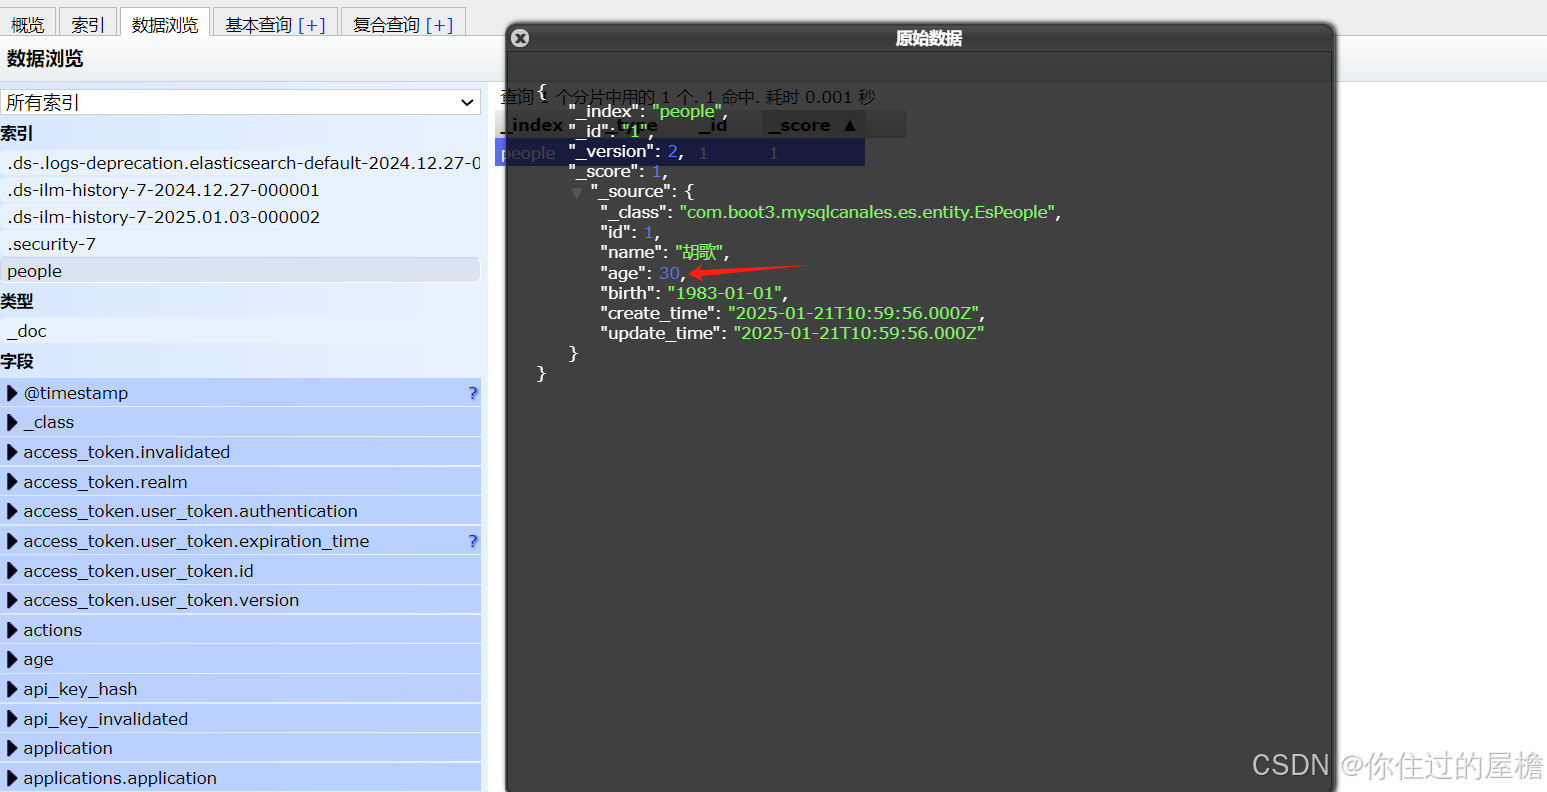Select index .ds-ilm-history-7-2024.12.27-000001
1547x792 pixels.
(240, 190)
